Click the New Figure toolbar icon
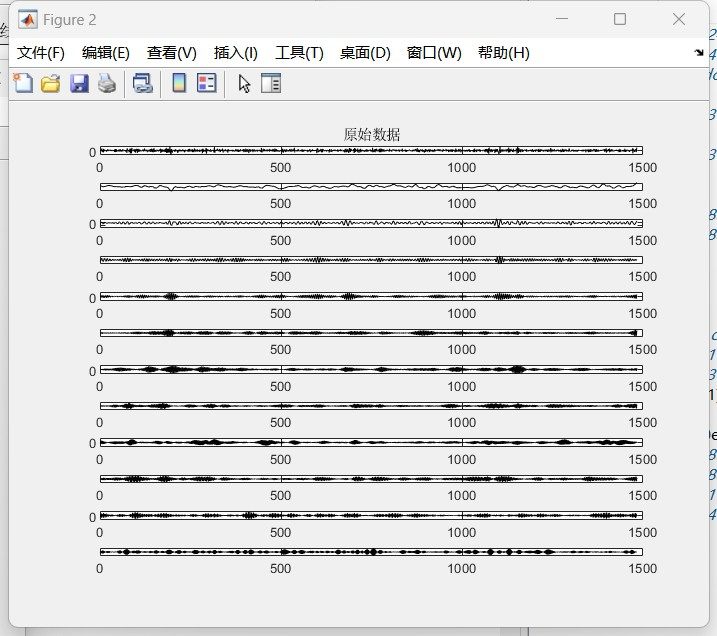 [x=23, y=84]
